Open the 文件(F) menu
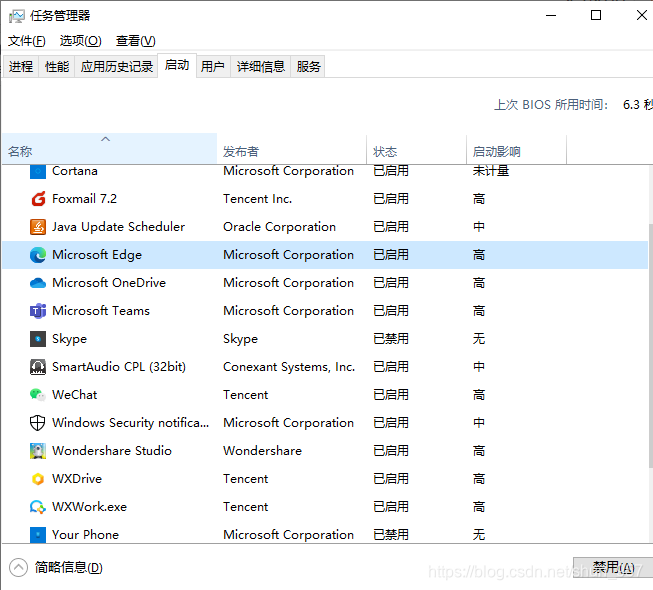The image size is (653, 590). [27, 41]
